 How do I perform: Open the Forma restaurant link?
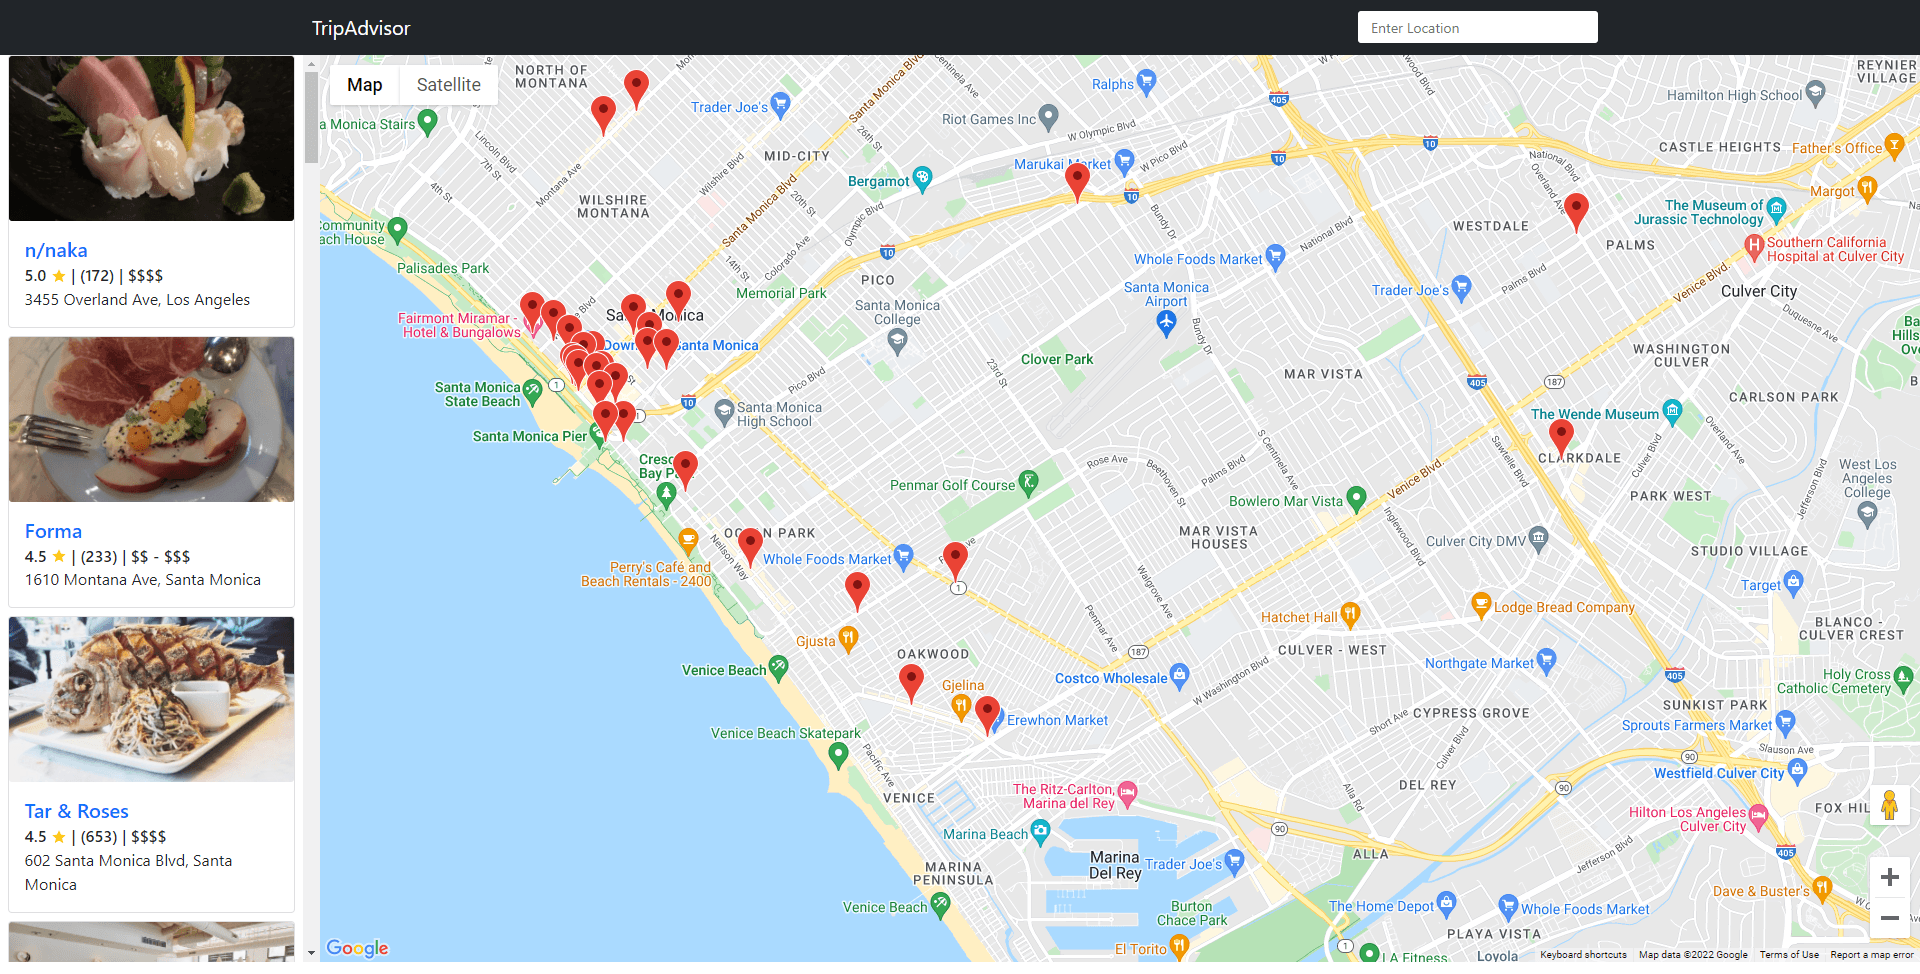(53, 531)
